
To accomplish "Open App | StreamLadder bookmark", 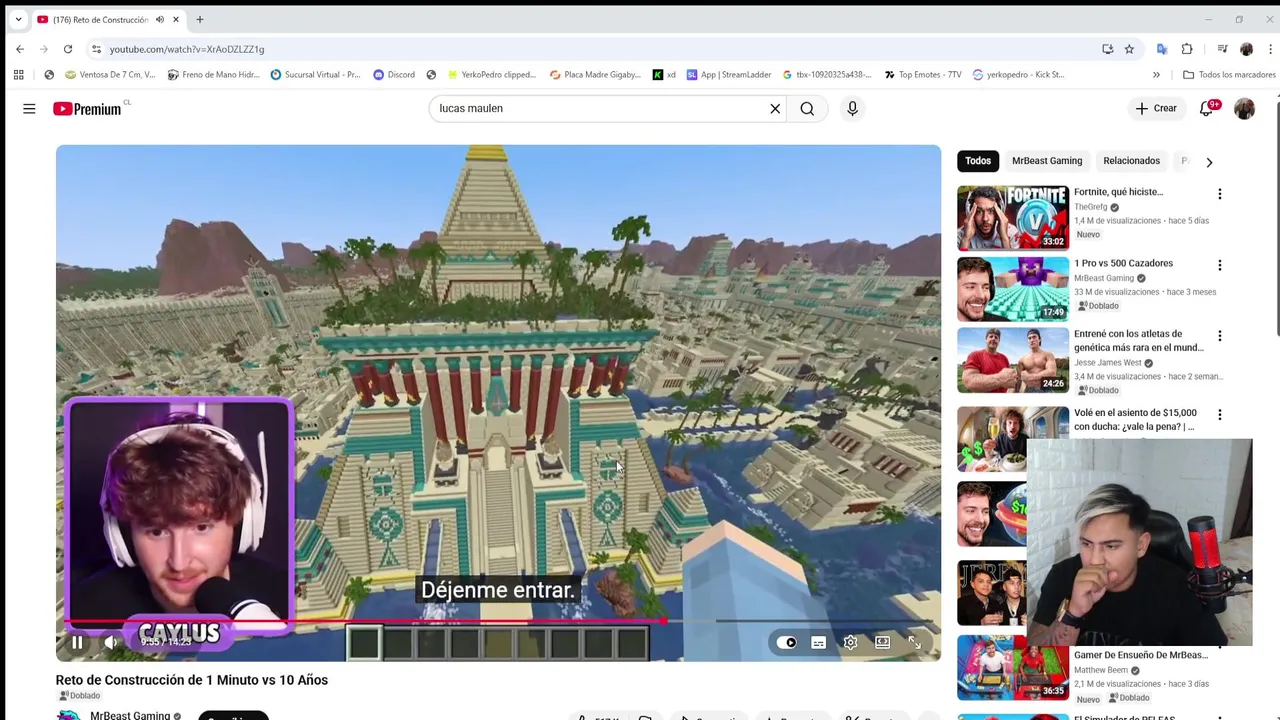I will click(729, 74).
